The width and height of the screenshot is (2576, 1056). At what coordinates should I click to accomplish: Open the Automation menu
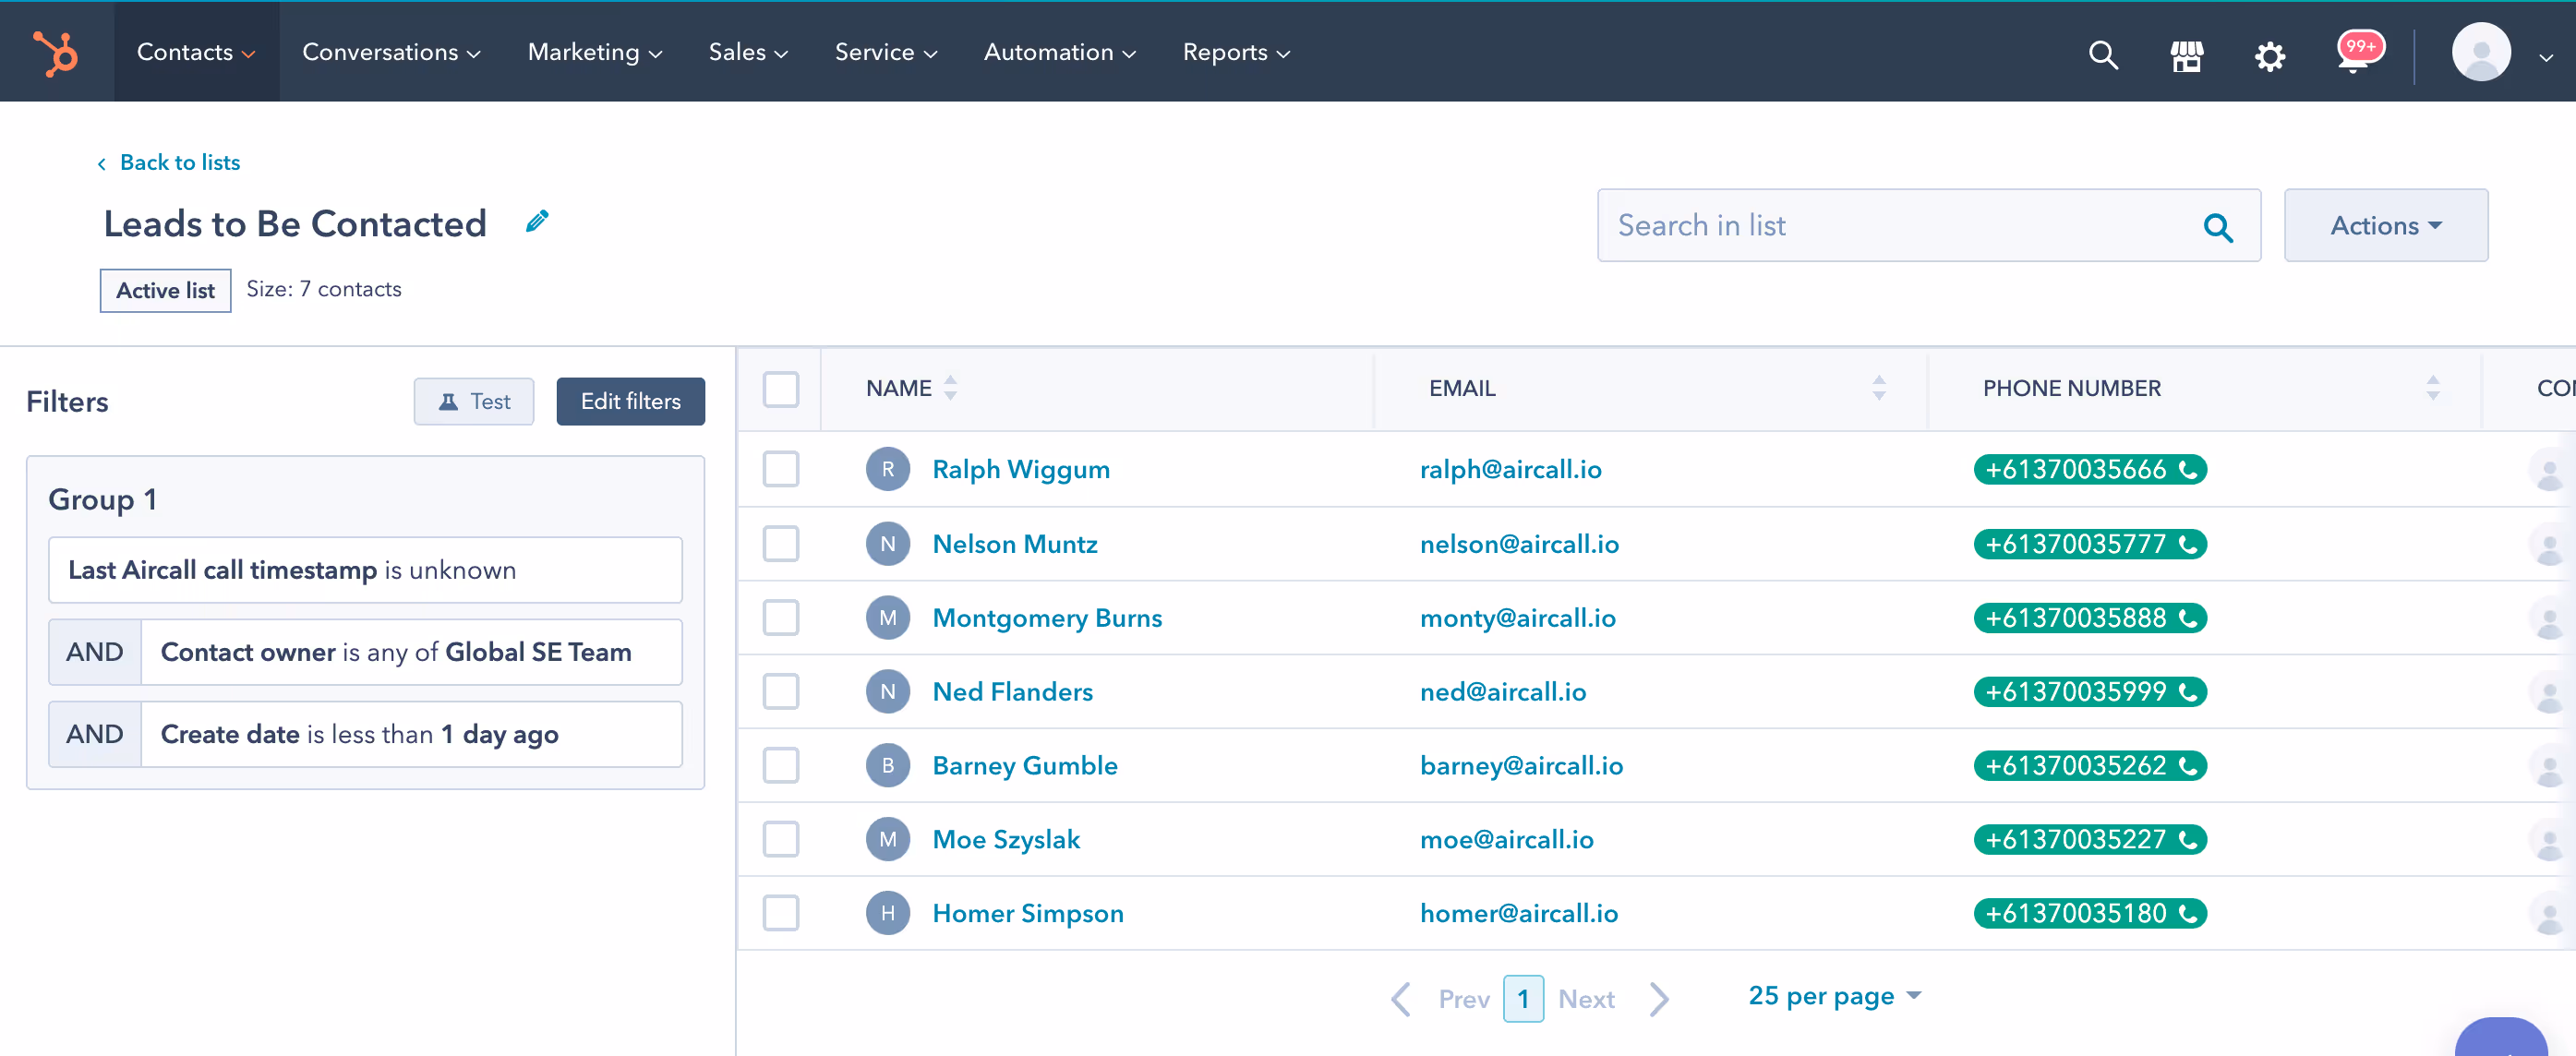click(x=1059, y=52)
